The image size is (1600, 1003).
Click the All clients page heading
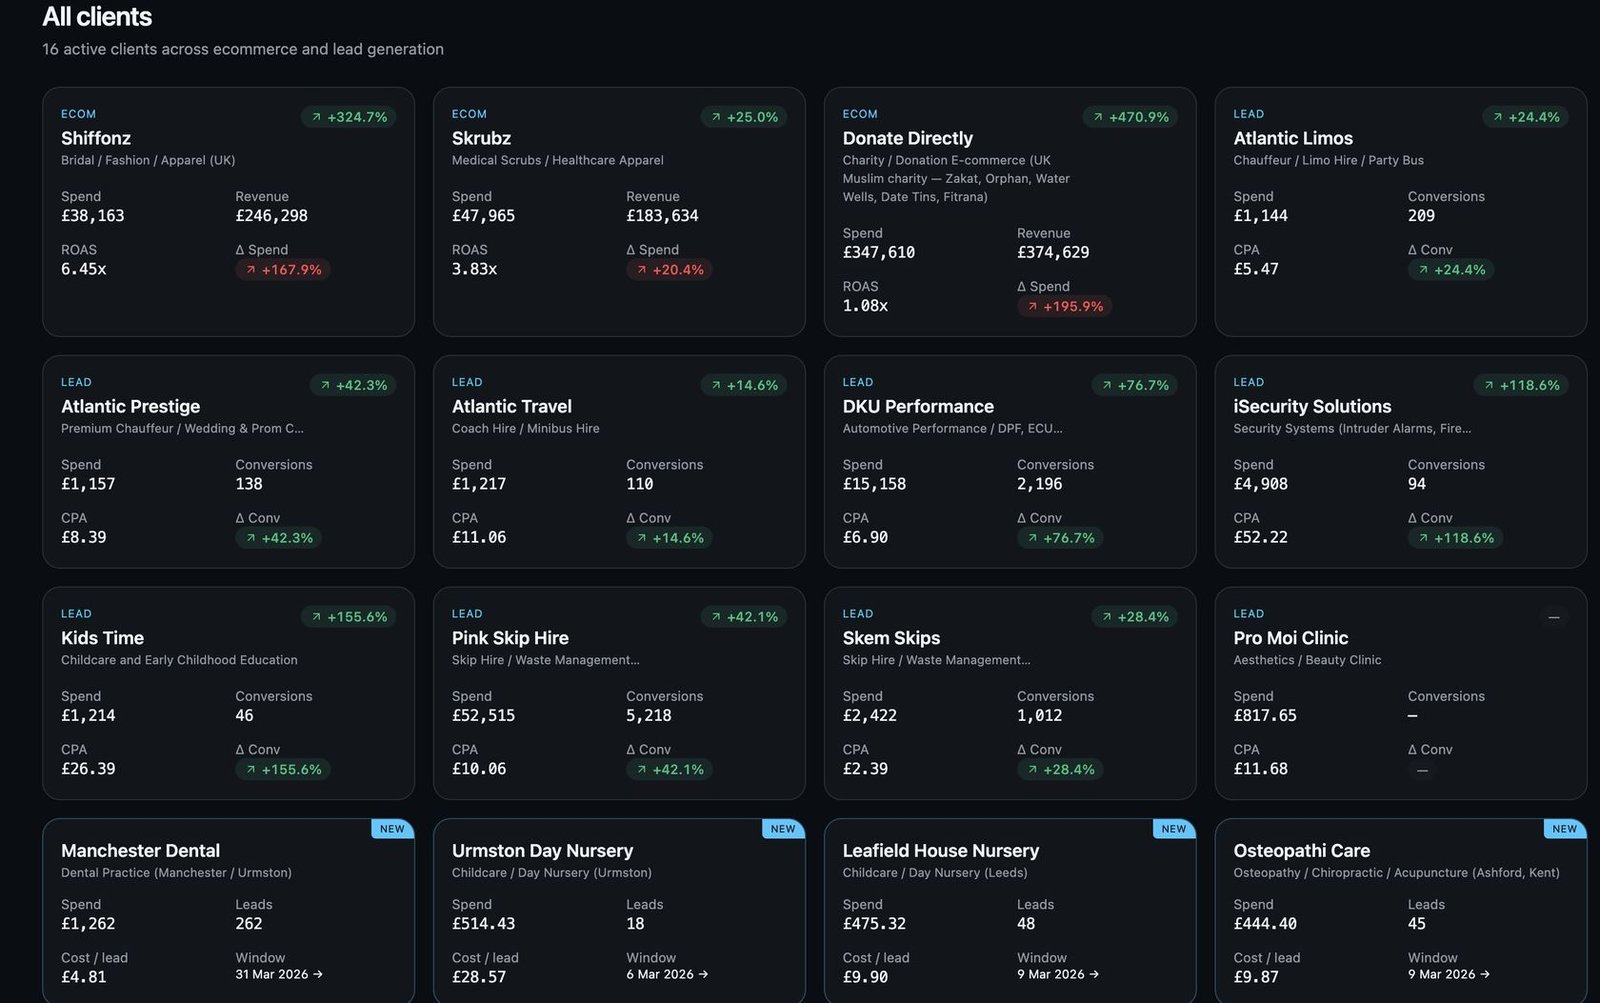pos(97,17)
